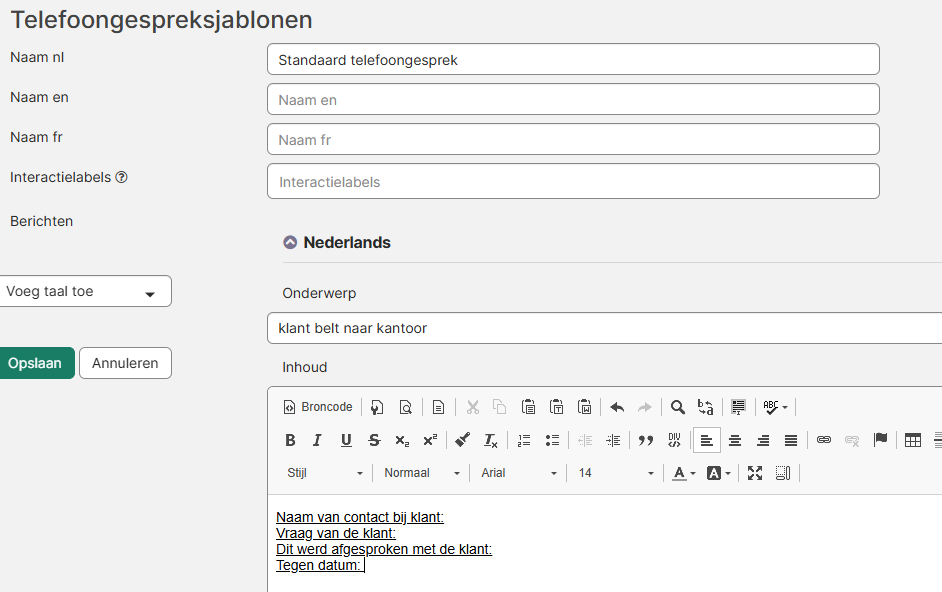The width and height of the screenshot is (942, 592).
Task: Open the Stijl styles dropdown
Action: (x=325, y=473)
